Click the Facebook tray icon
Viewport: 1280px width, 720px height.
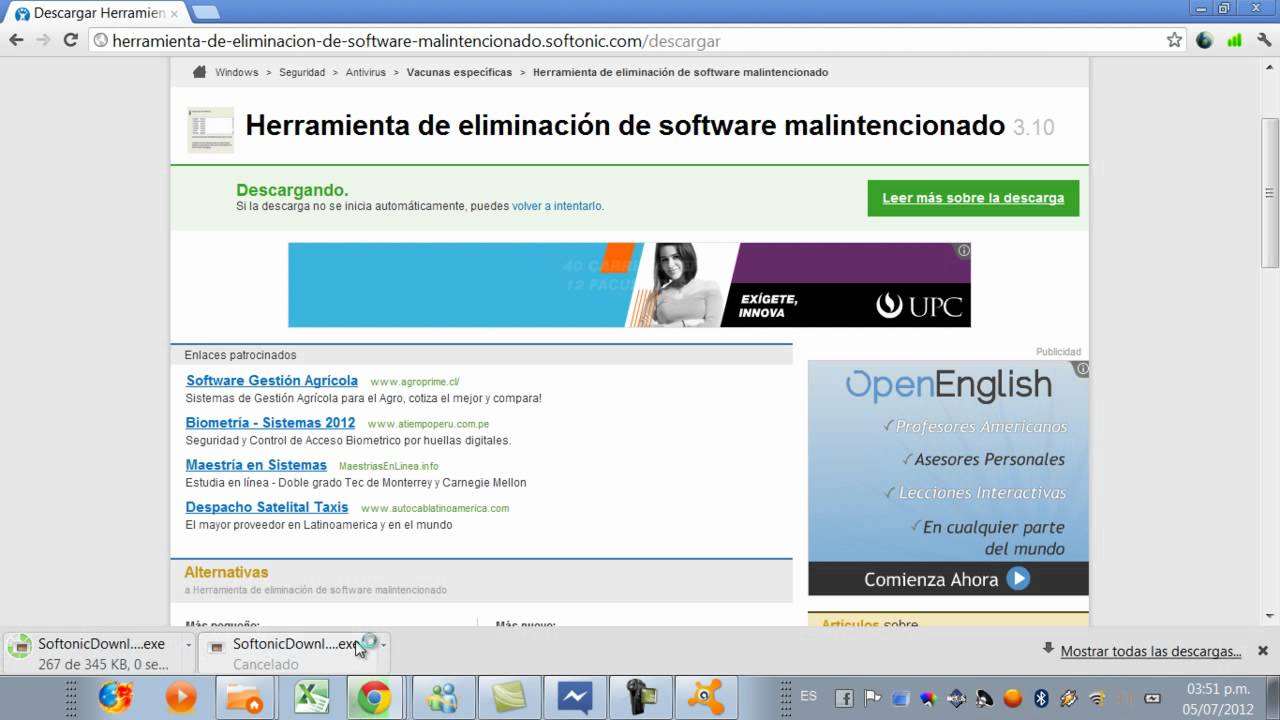pos(843,698)
